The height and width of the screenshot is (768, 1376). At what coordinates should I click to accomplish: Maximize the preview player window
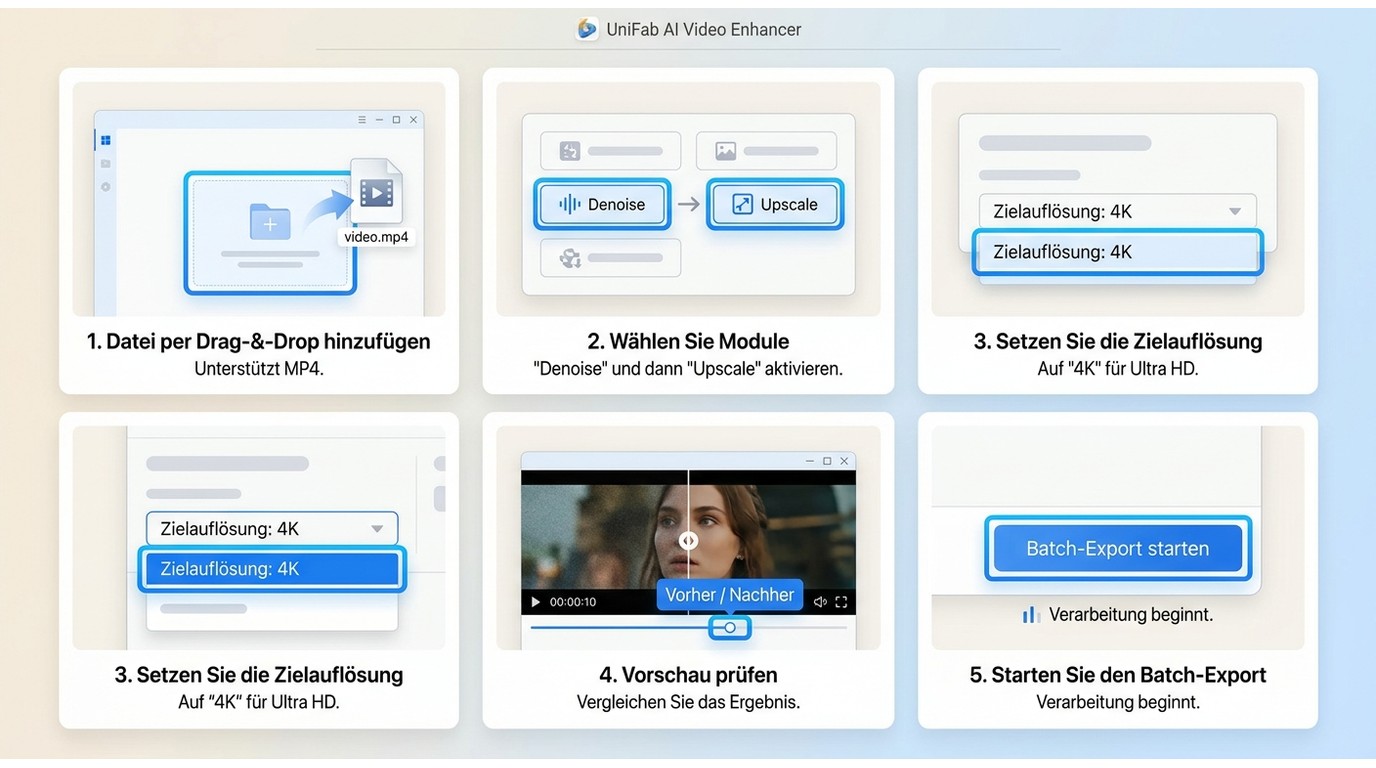(827, 461)
